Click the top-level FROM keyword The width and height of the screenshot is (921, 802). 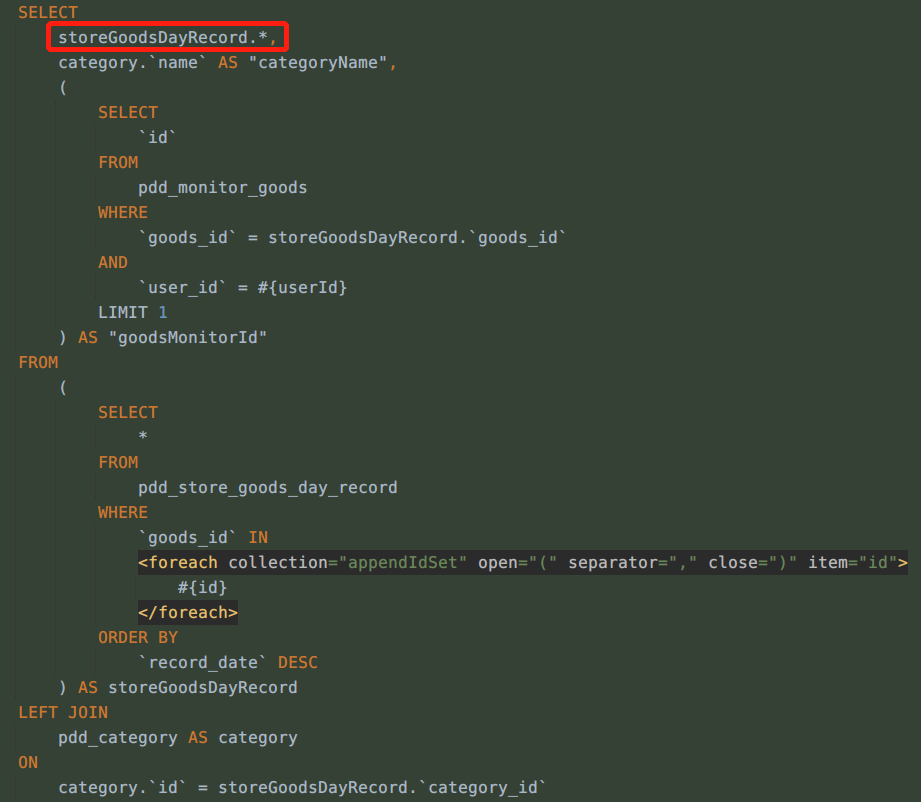pyautogui.click(x=38, y=363)
